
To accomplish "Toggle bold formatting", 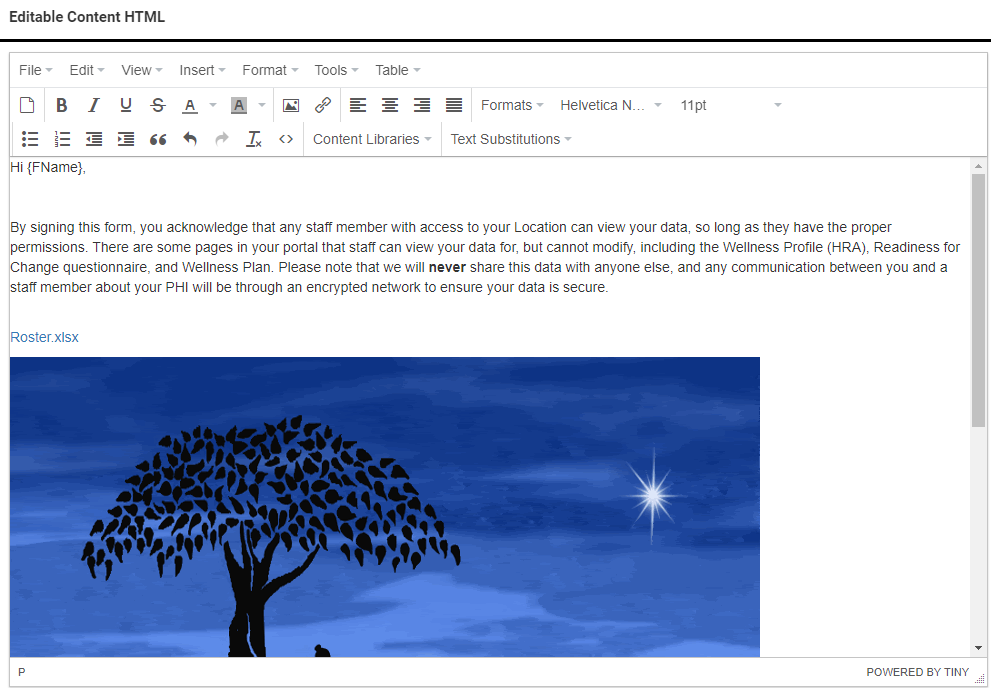I will [62, 105].
